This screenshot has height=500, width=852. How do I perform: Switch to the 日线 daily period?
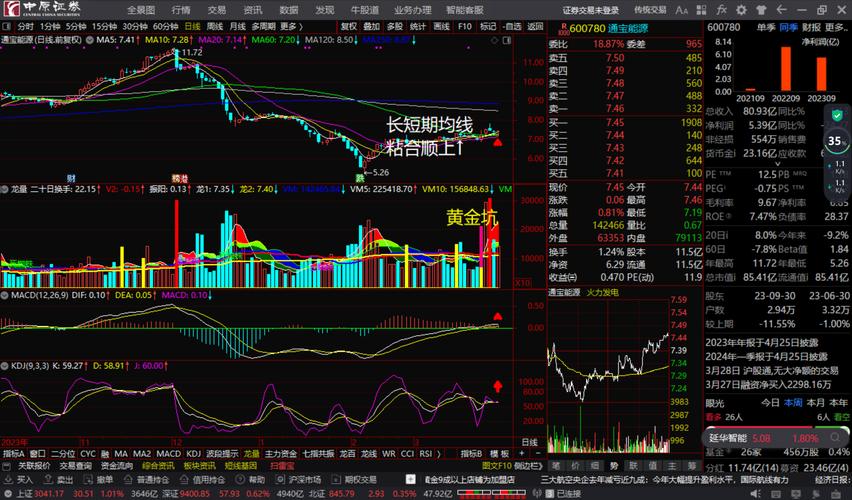click(192, 25)
